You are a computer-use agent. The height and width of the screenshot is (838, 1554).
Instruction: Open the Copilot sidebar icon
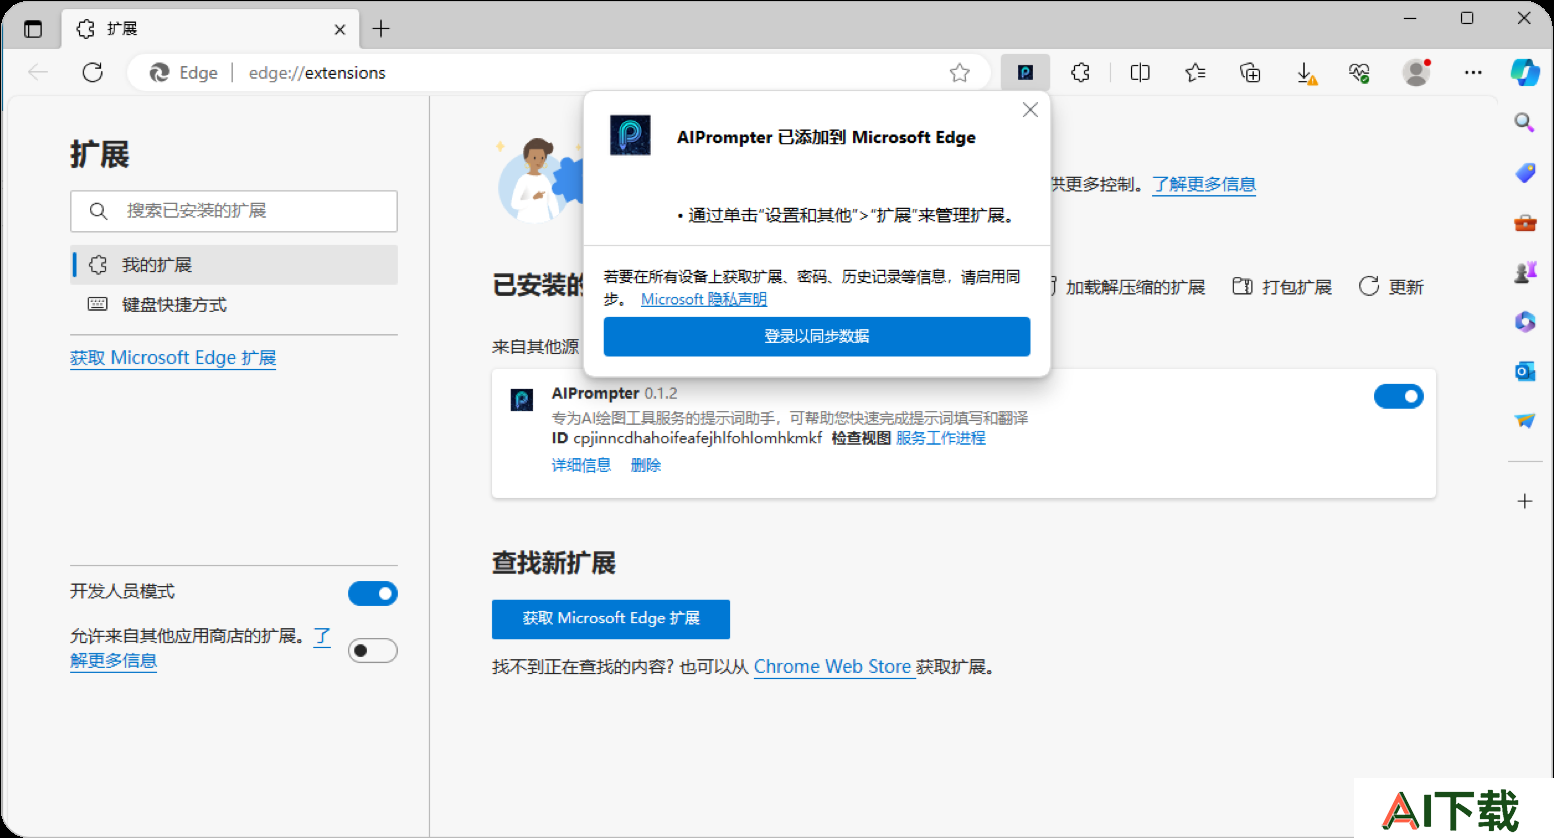point(1525,72)
